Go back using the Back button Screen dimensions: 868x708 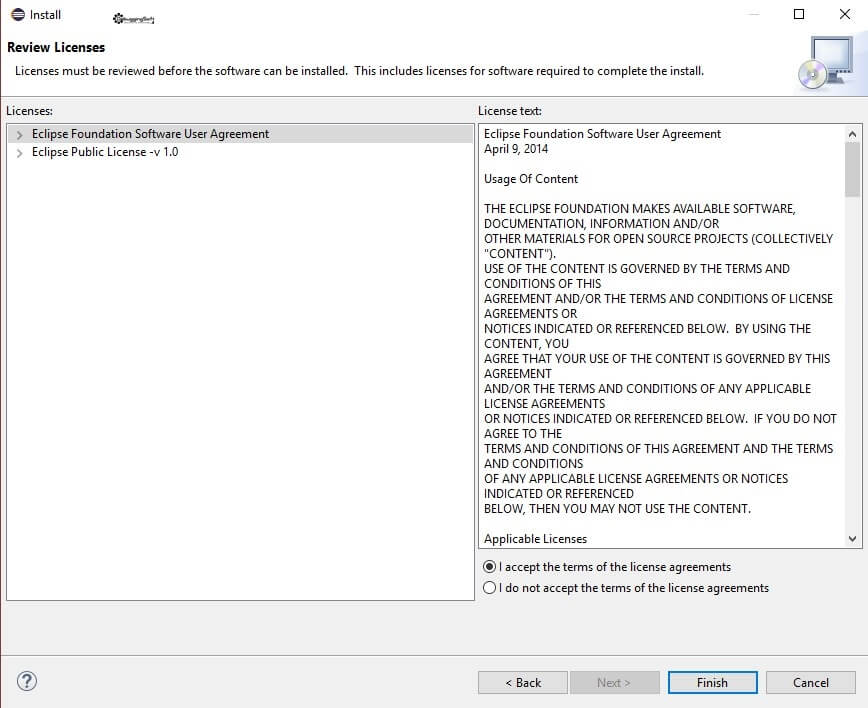tap(522, 682)
